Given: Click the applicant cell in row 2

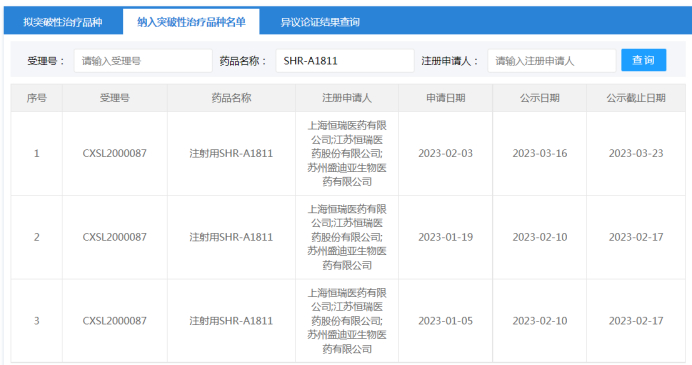Looking at the screenshot, I should pos(347,237).
